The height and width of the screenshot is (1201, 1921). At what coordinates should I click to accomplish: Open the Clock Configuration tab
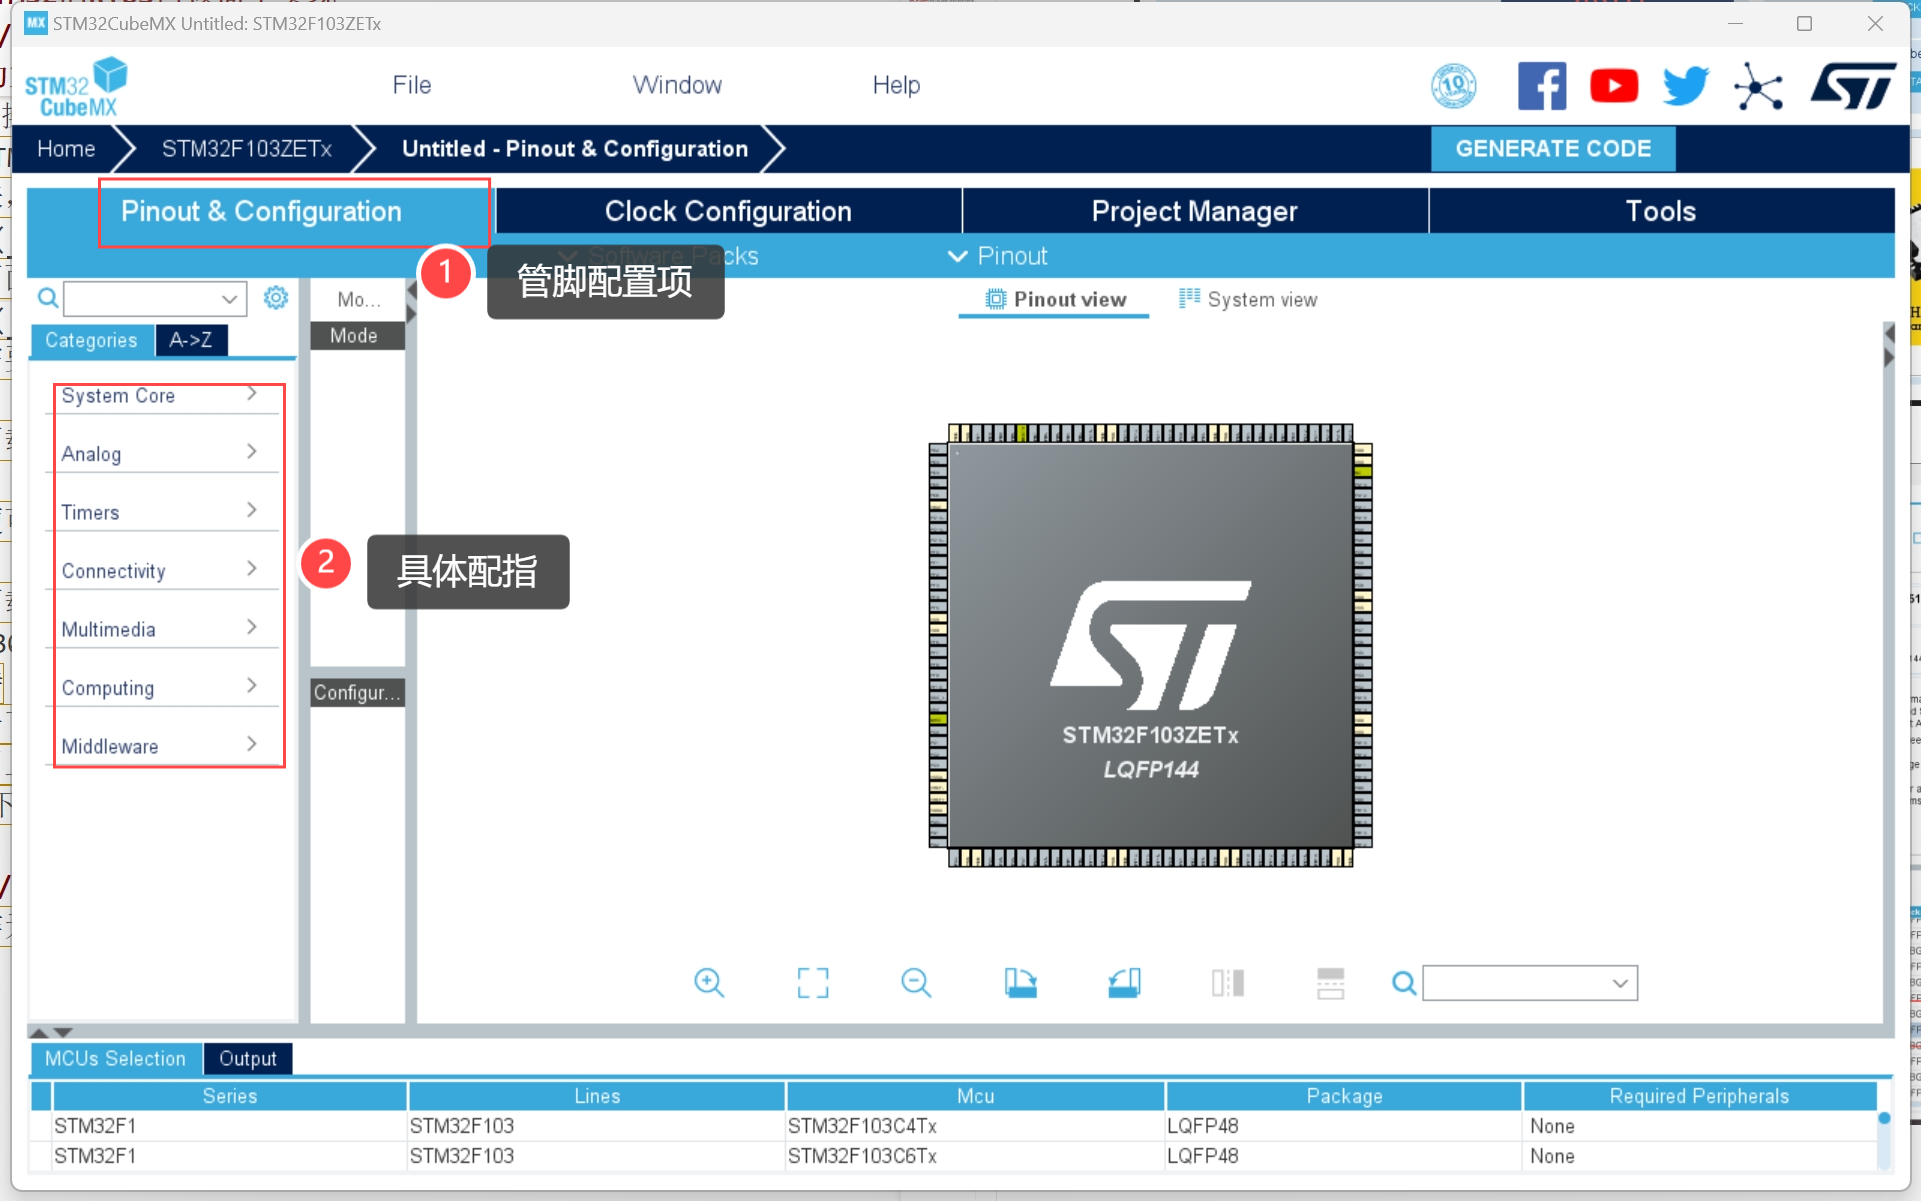click(x=728, y=211)
